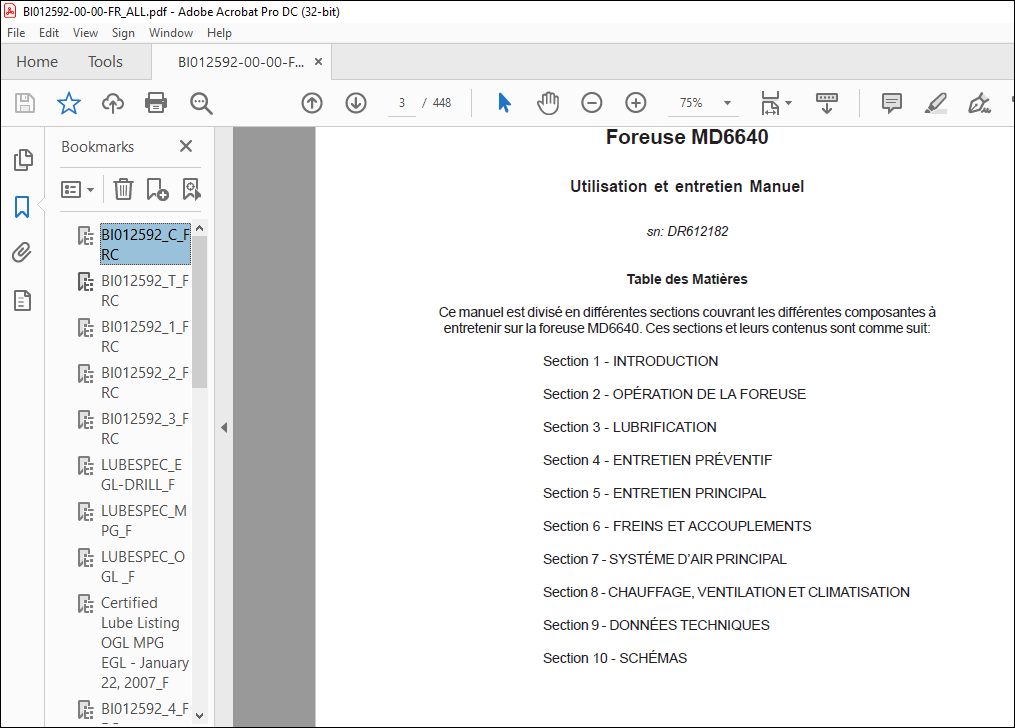
Task: Go to previous page arrow
Action: pos(312,103)
